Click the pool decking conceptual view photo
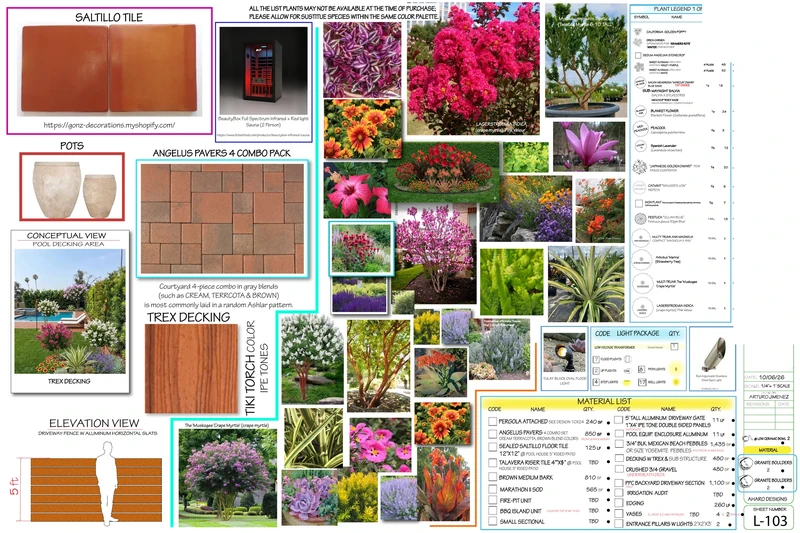The width and height of the screenshot is (800, 533). tap(70, 311)
